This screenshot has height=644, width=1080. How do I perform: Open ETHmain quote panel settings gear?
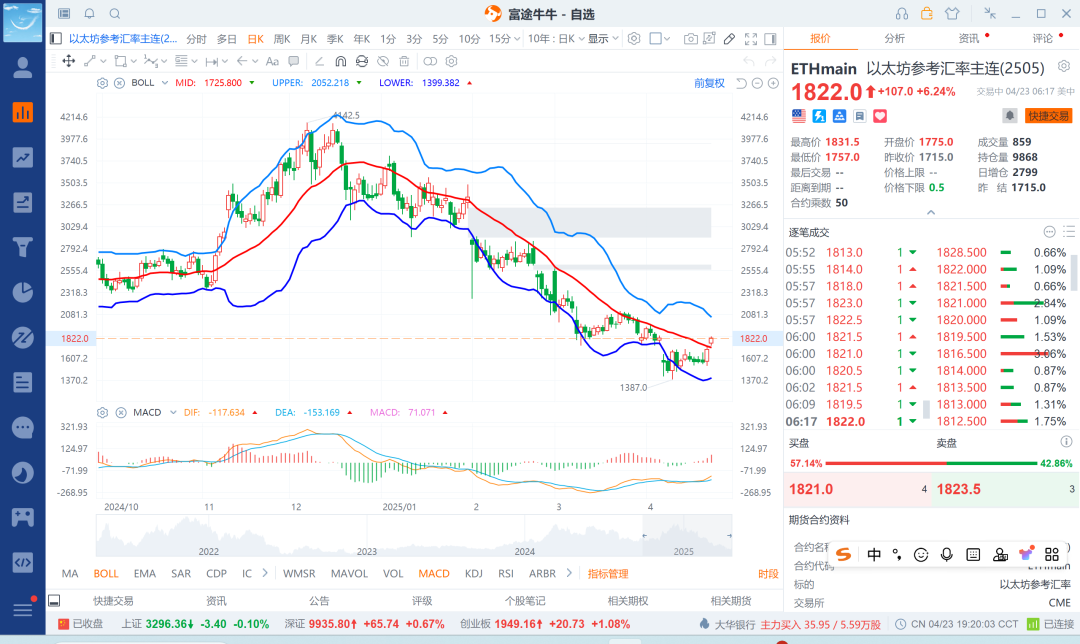click(1063, 66)
